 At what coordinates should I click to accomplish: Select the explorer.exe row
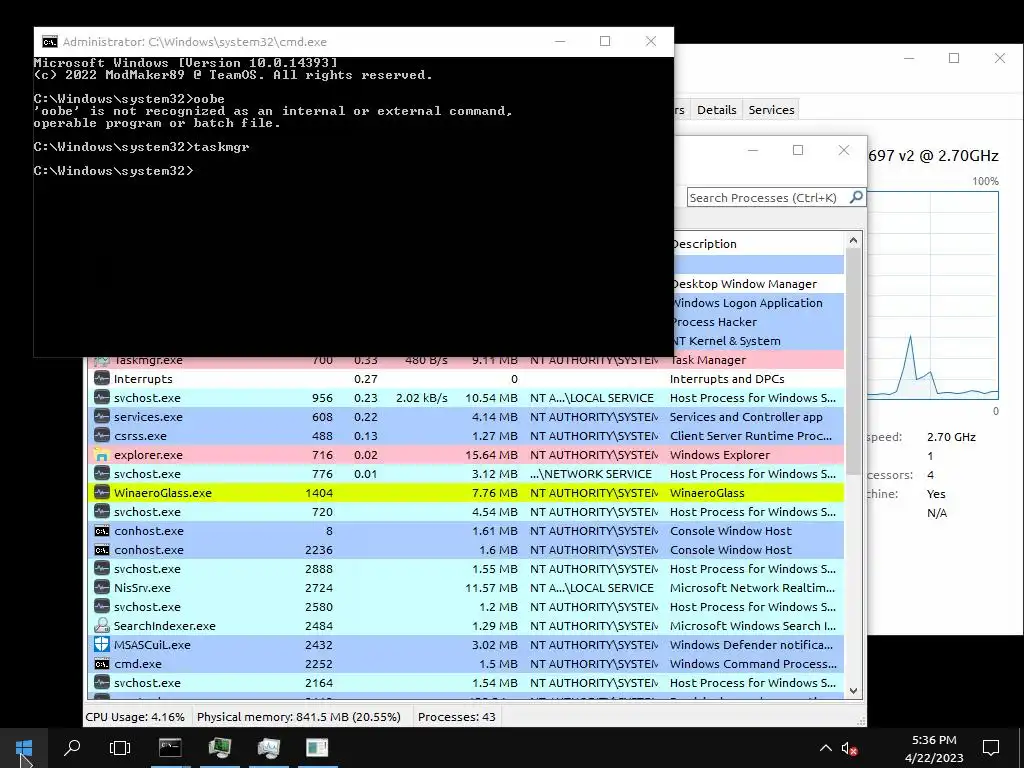coord(466,455)
